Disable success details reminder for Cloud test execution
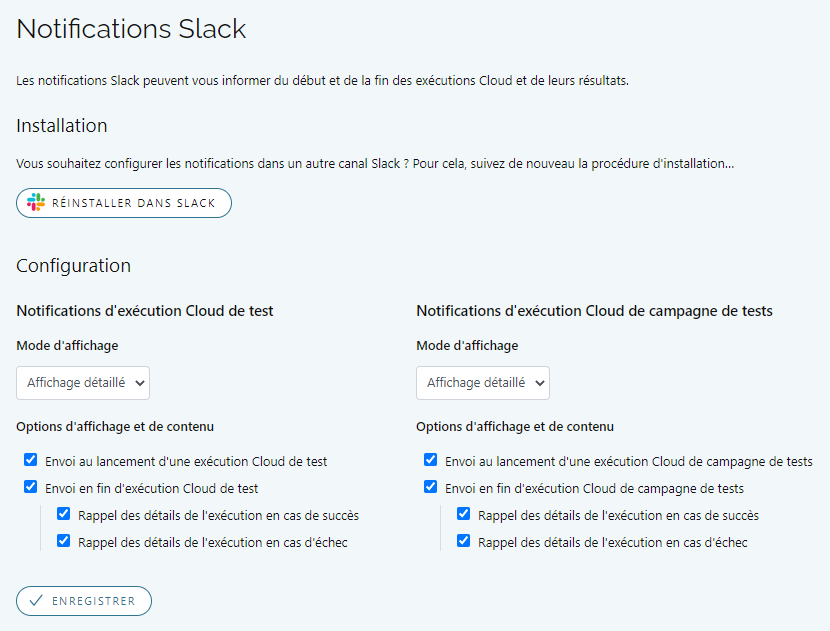830x631 pixels. tap(64, 515)
